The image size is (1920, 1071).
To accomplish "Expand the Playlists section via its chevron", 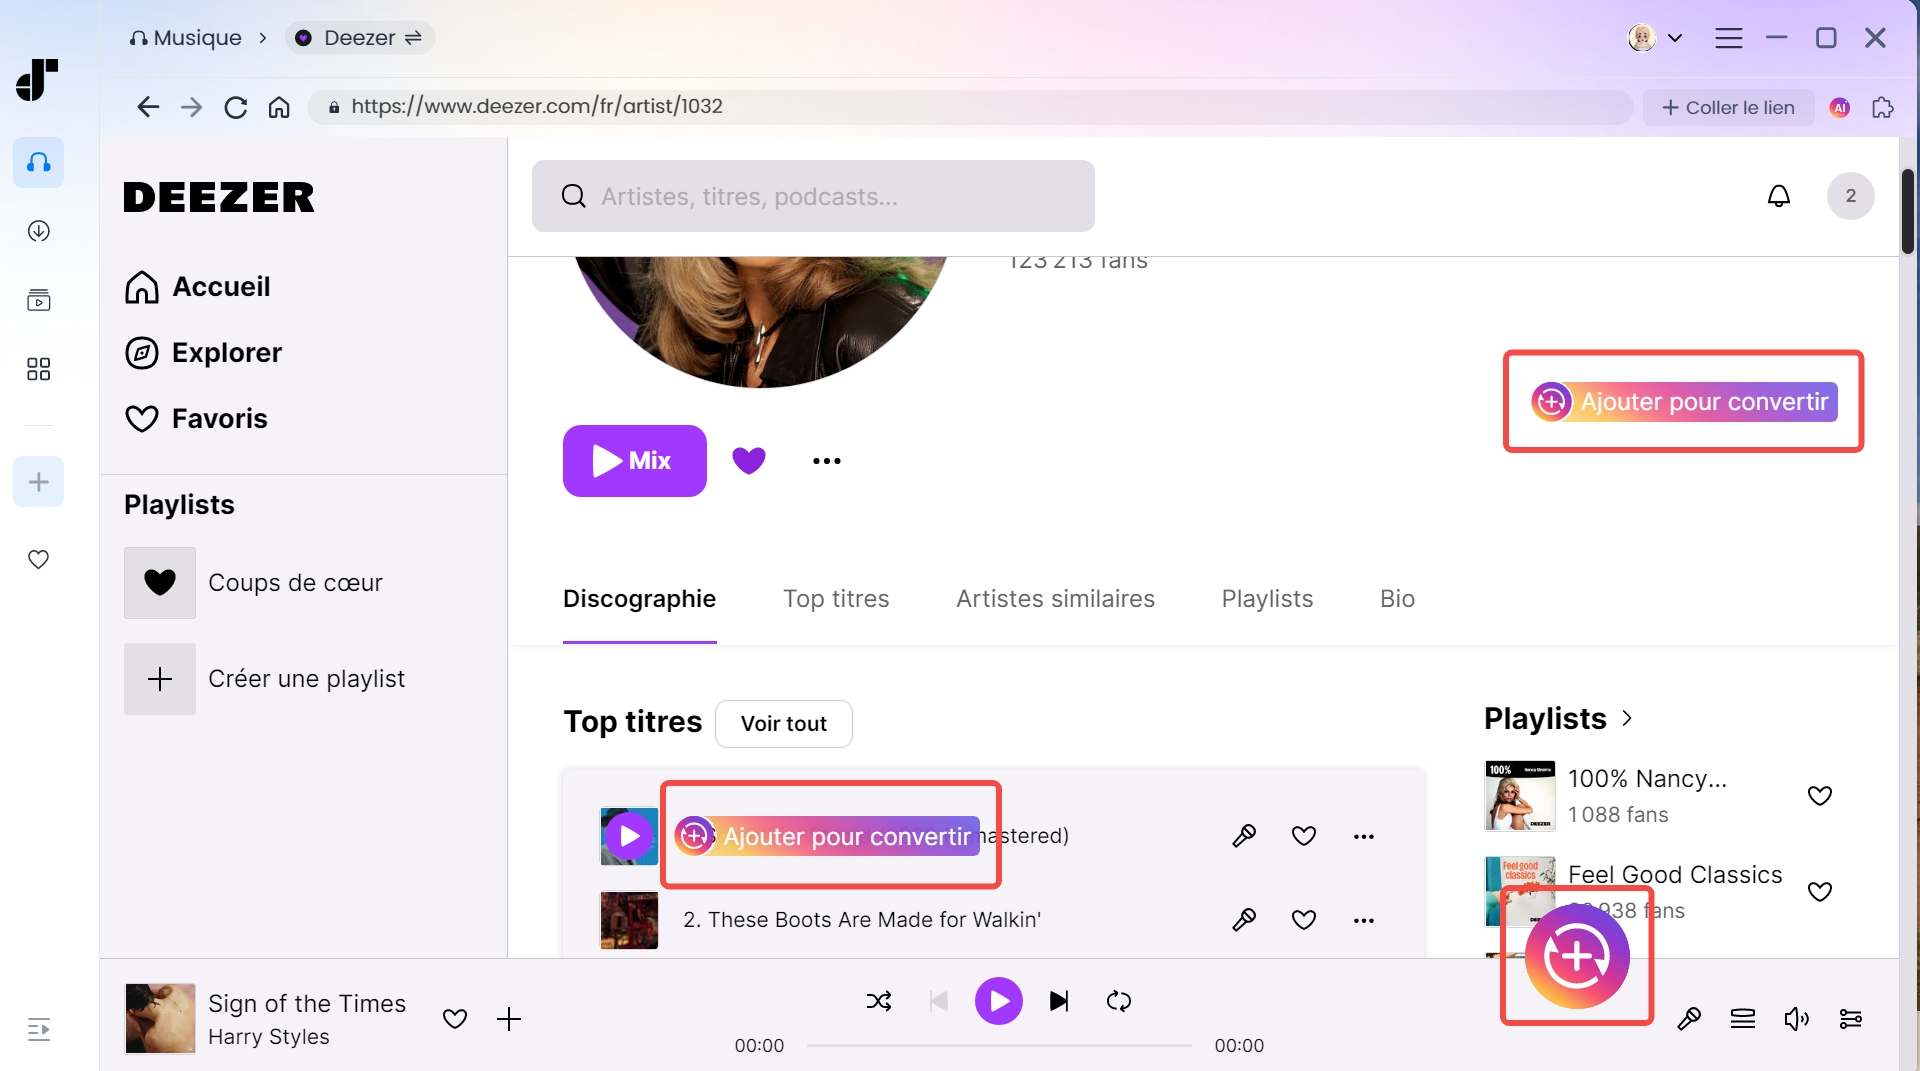I will [1627, 718].
